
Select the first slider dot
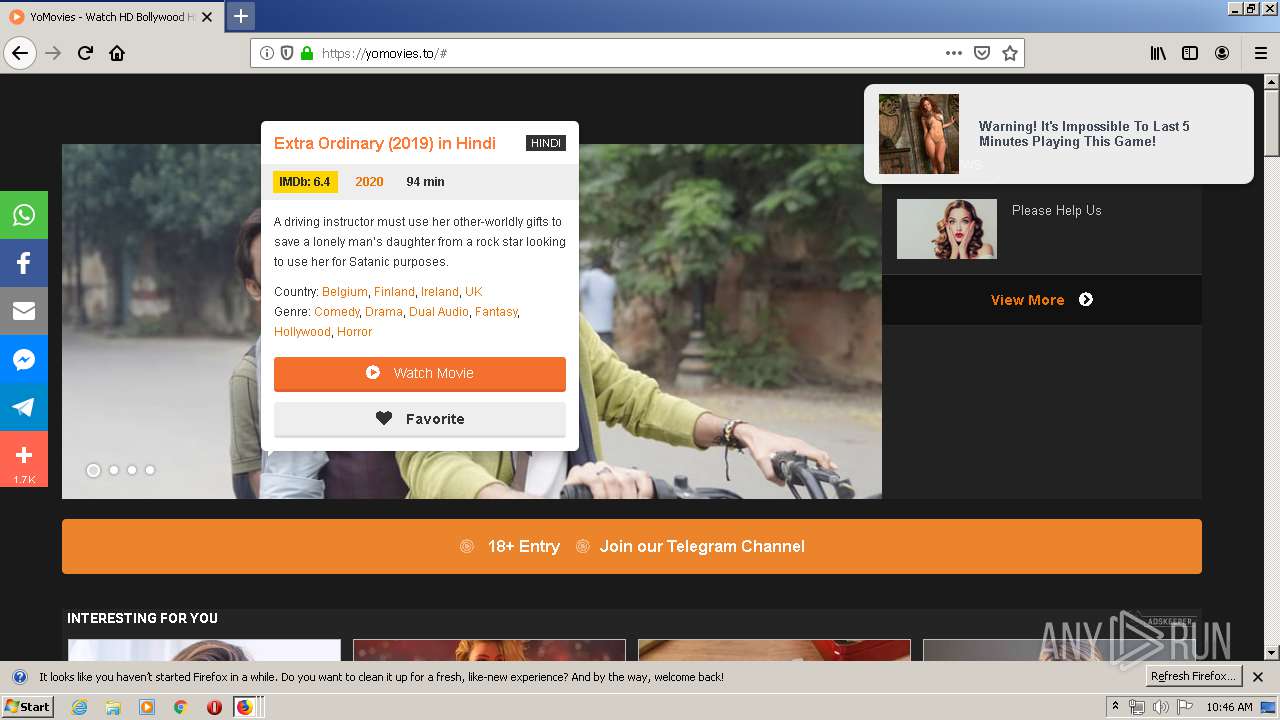93,470
